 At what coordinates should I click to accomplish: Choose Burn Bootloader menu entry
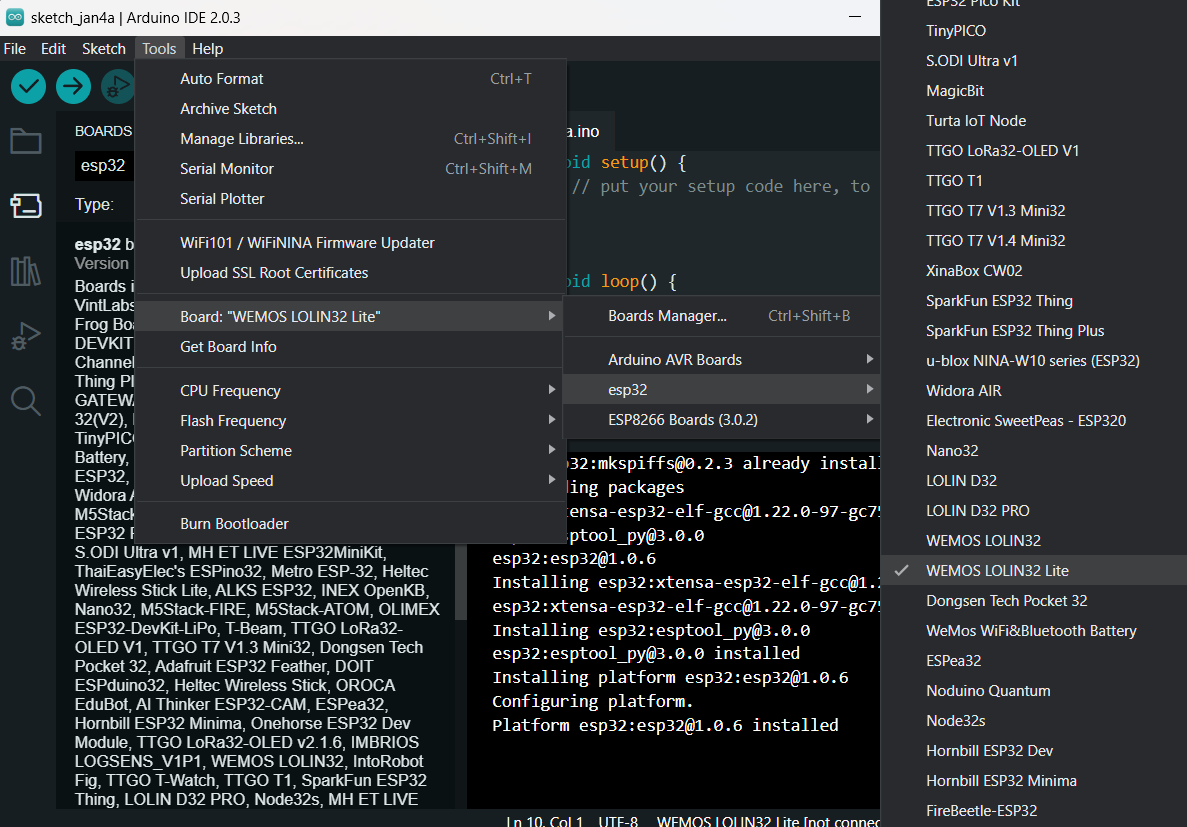pos(350,524)
